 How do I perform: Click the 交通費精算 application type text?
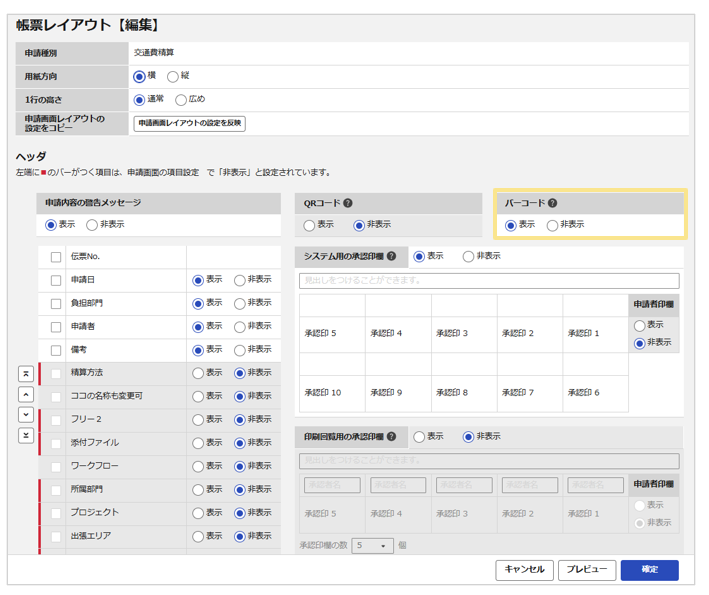click(x=154, y=53)
